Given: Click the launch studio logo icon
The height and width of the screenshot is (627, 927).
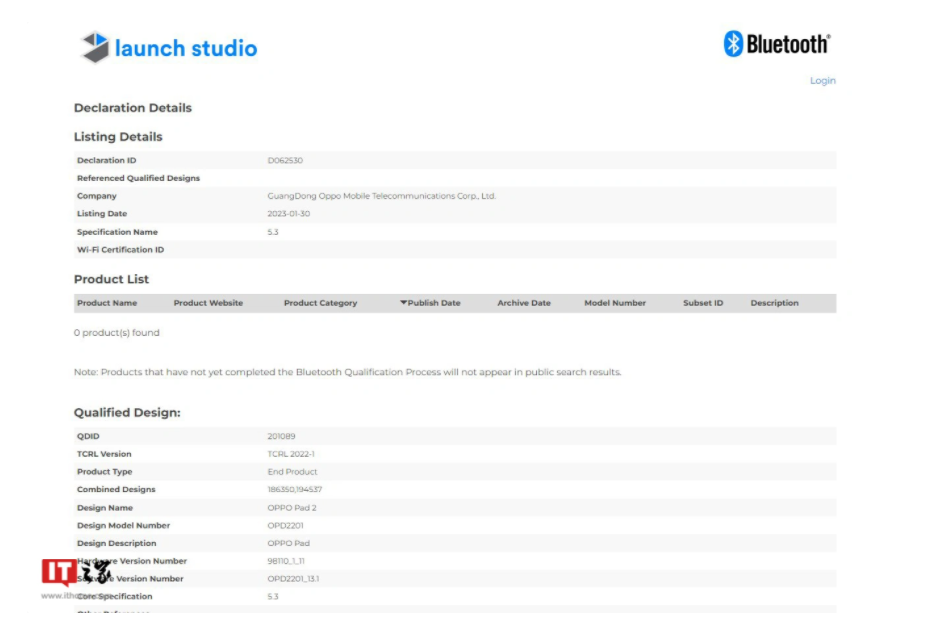Looking at the screenshot, I should click(95, 47).
